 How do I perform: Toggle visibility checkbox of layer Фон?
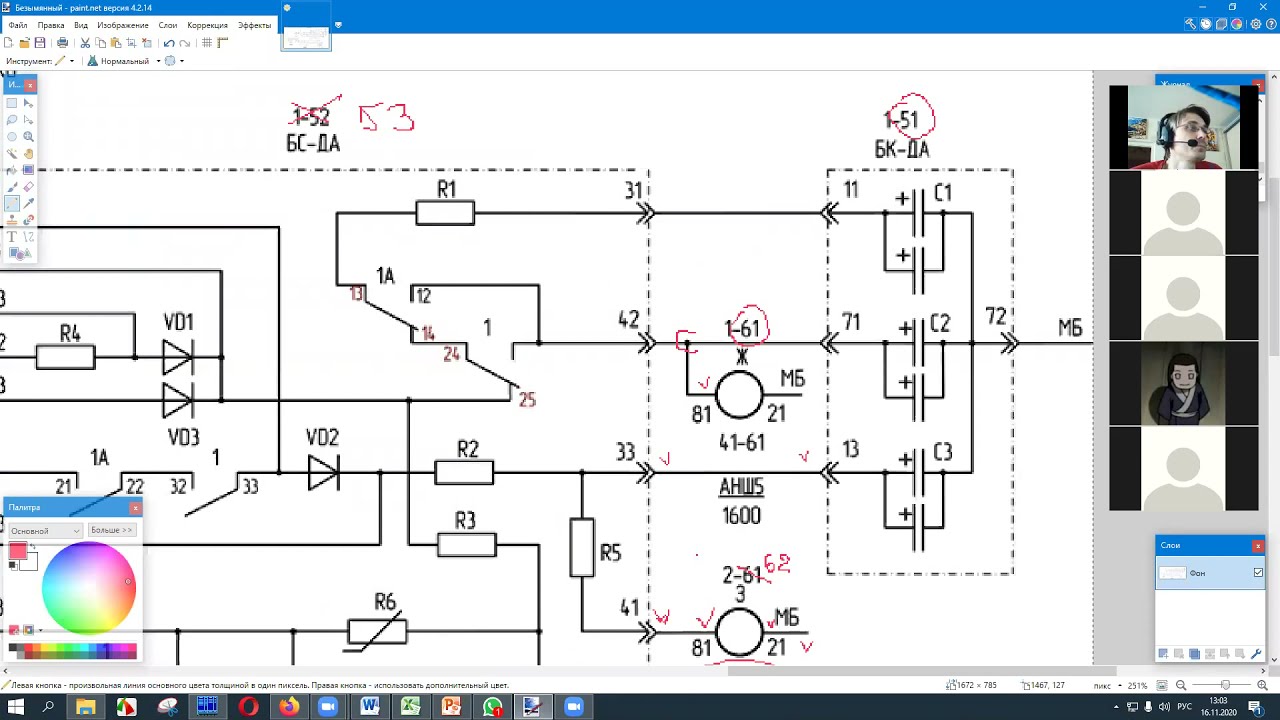1258,573
